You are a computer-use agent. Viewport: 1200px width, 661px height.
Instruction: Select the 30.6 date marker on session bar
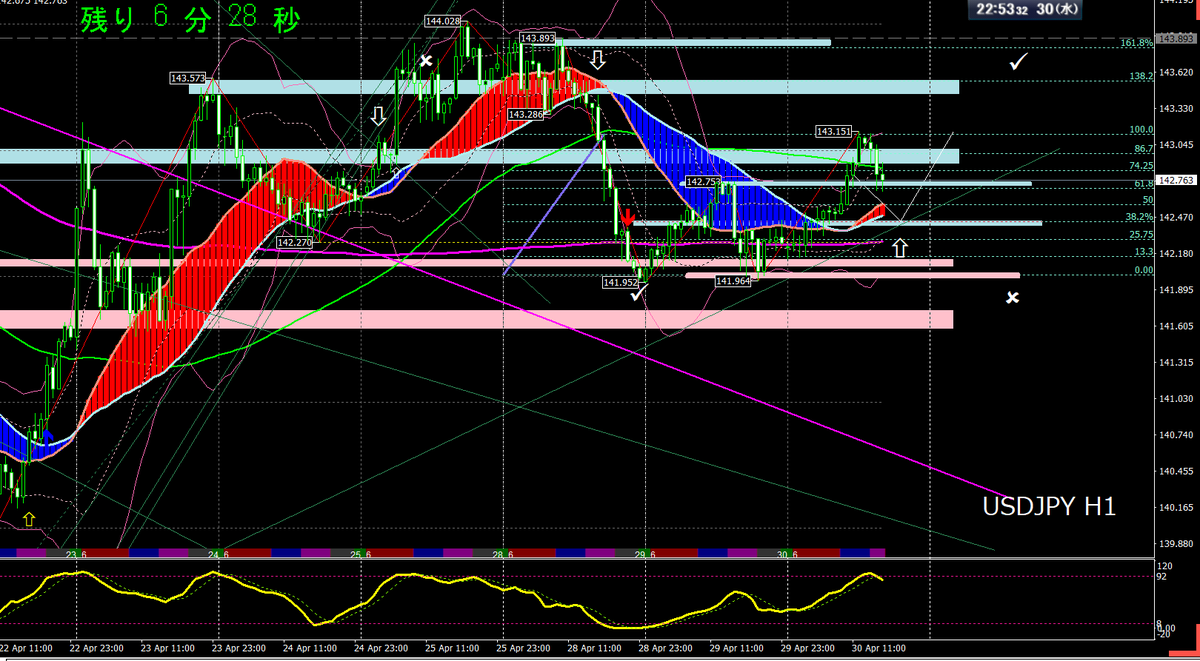point(788,555)
